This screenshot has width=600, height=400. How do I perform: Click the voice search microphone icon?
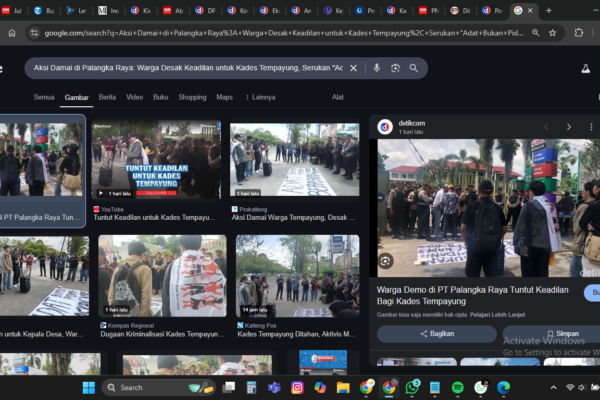coord(376,68)
